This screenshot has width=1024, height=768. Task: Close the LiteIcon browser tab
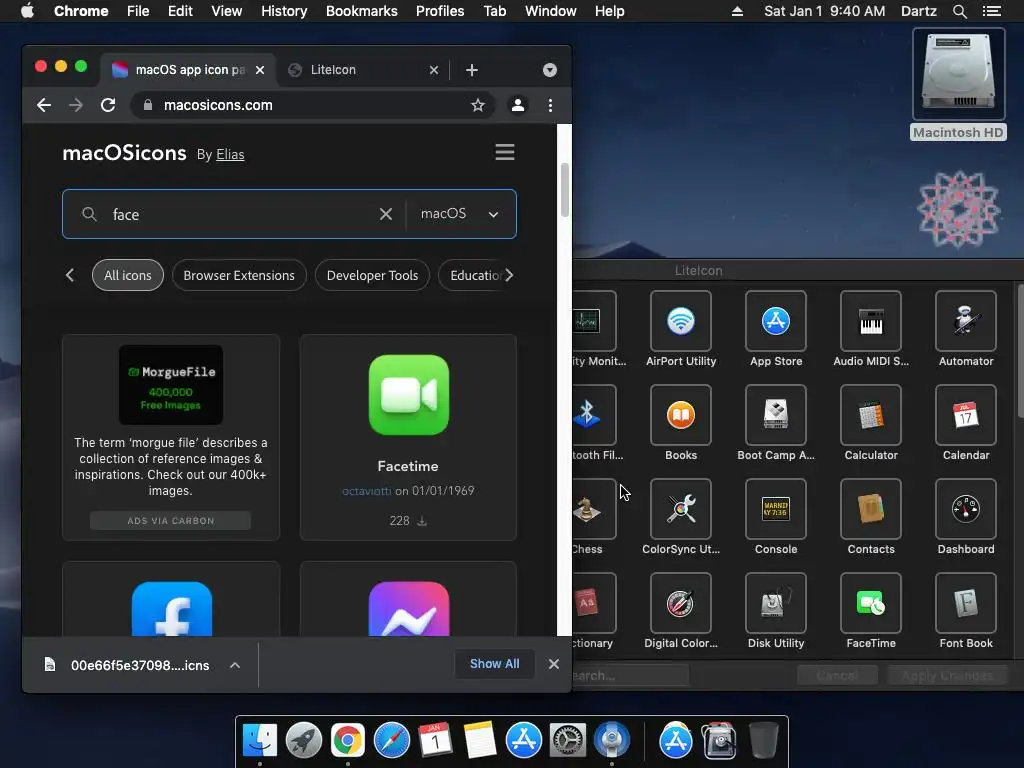[x=434, y=70]
